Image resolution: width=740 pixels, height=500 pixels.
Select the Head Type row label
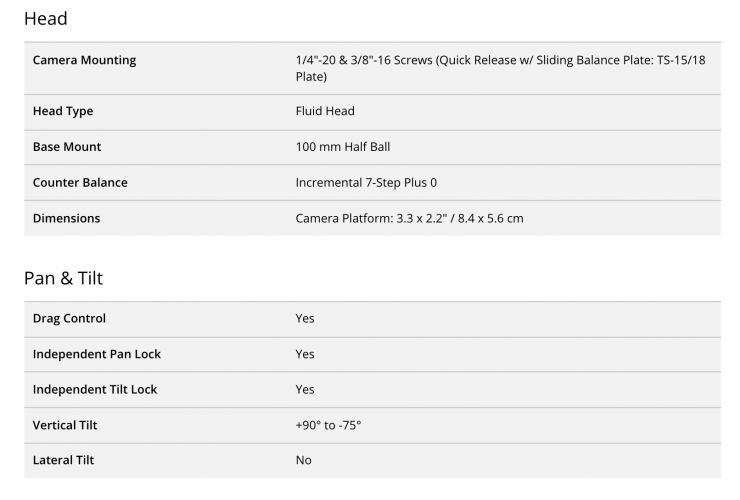[x=63, y=111]
